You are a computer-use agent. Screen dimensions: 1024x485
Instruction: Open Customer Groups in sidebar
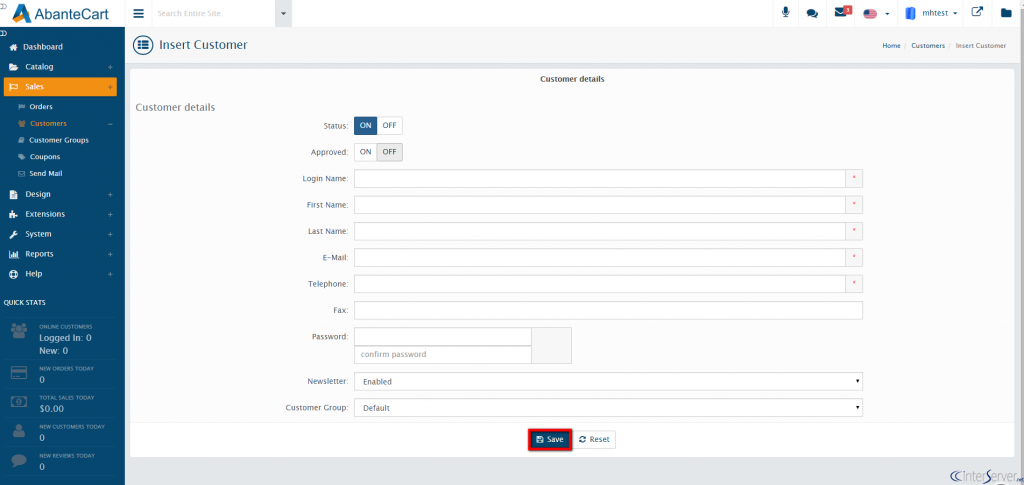click(59, 140)
